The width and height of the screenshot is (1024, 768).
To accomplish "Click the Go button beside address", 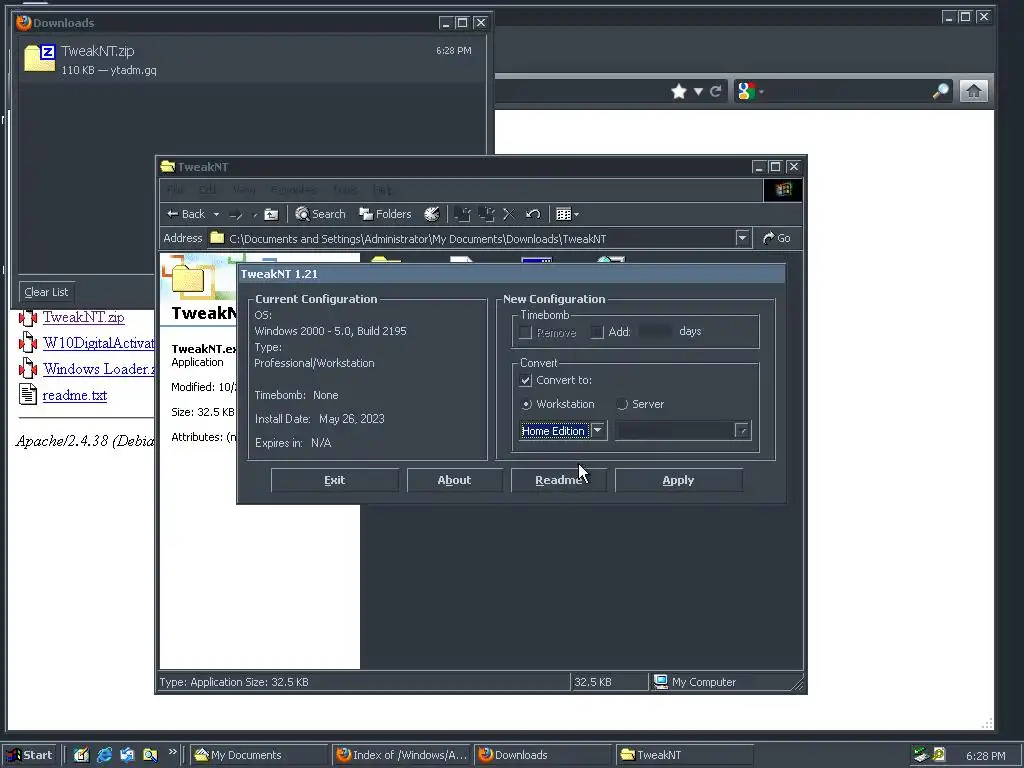I will [777, 238].
